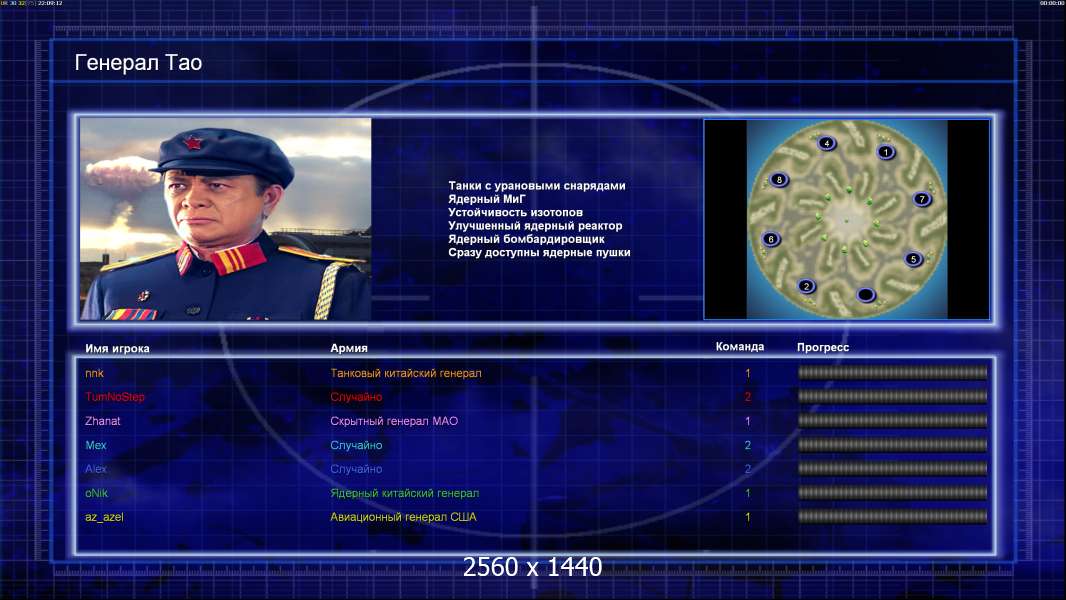Select player name 'Zhanat'
1066x600 pixels.
103,421
